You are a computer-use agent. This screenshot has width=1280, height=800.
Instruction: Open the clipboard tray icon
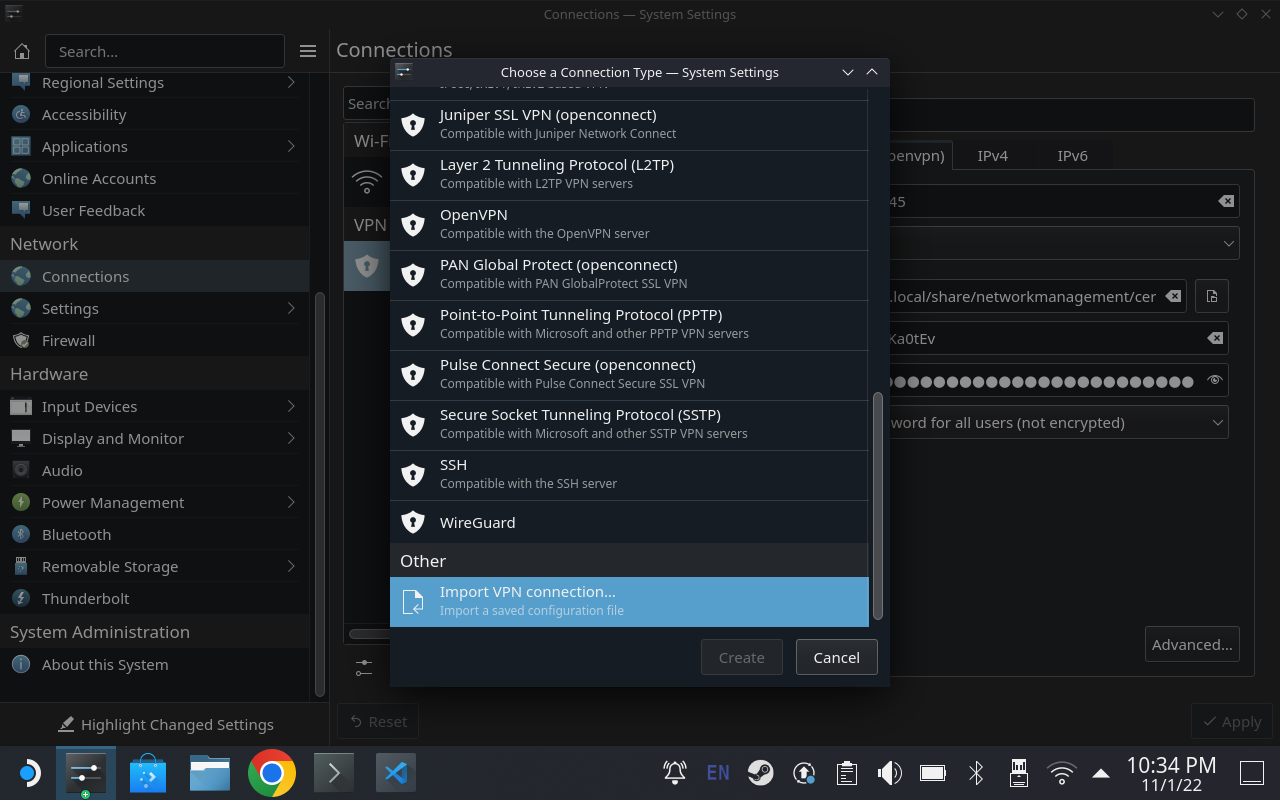846,773
